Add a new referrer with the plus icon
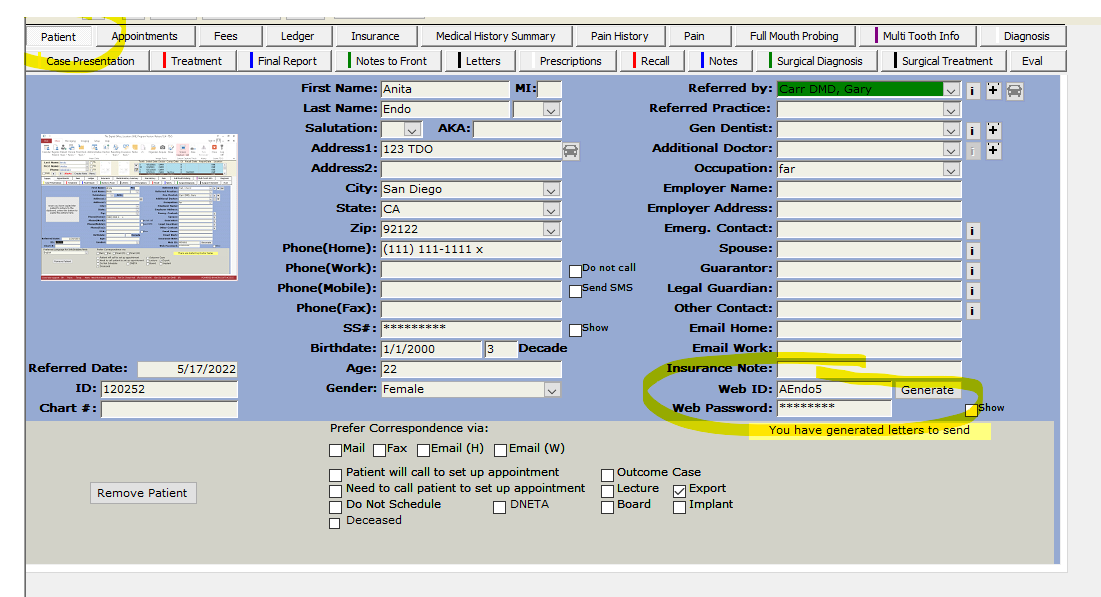Screen dimensions: 1101x597 (x=993, y=91)
